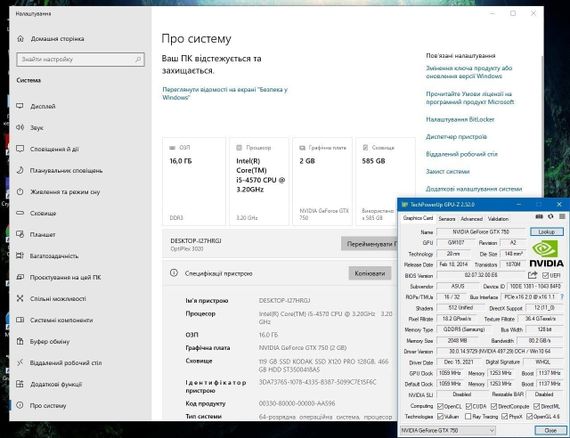The image size is (570, 438).
Task: Click BIOS export share icon in GPU-Z
Action: 533,275
